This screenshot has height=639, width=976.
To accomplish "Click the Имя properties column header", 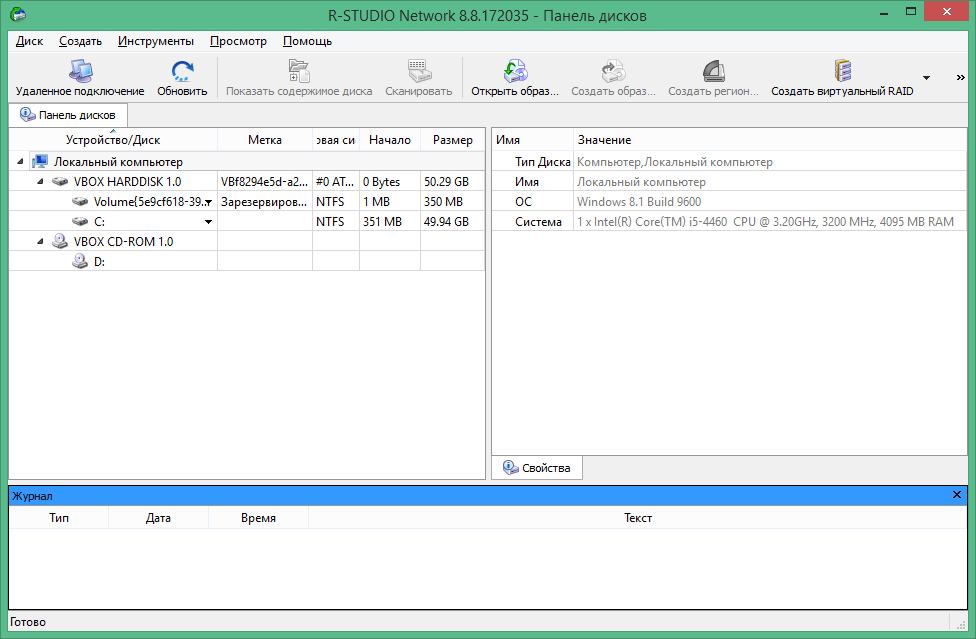I will click(x=532, y=140).
